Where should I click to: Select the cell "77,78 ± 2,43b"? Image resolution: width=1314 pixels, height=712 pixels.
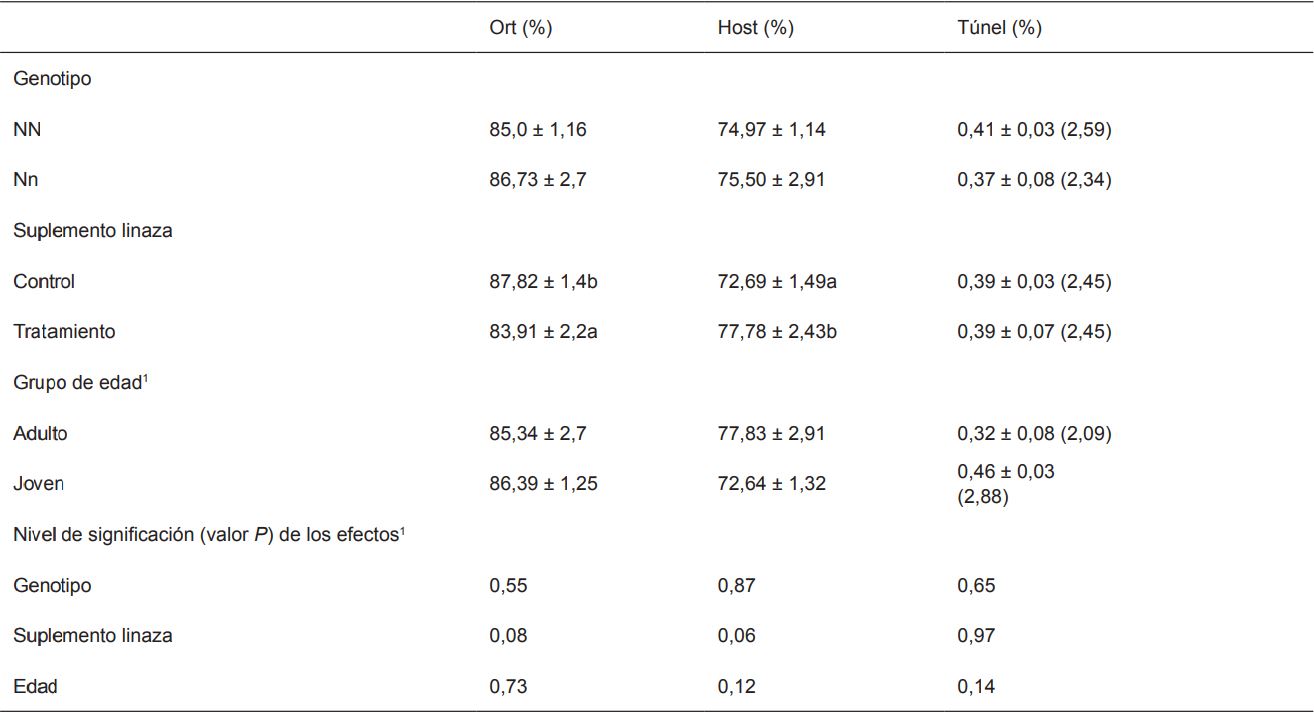[x=777, y=332]
